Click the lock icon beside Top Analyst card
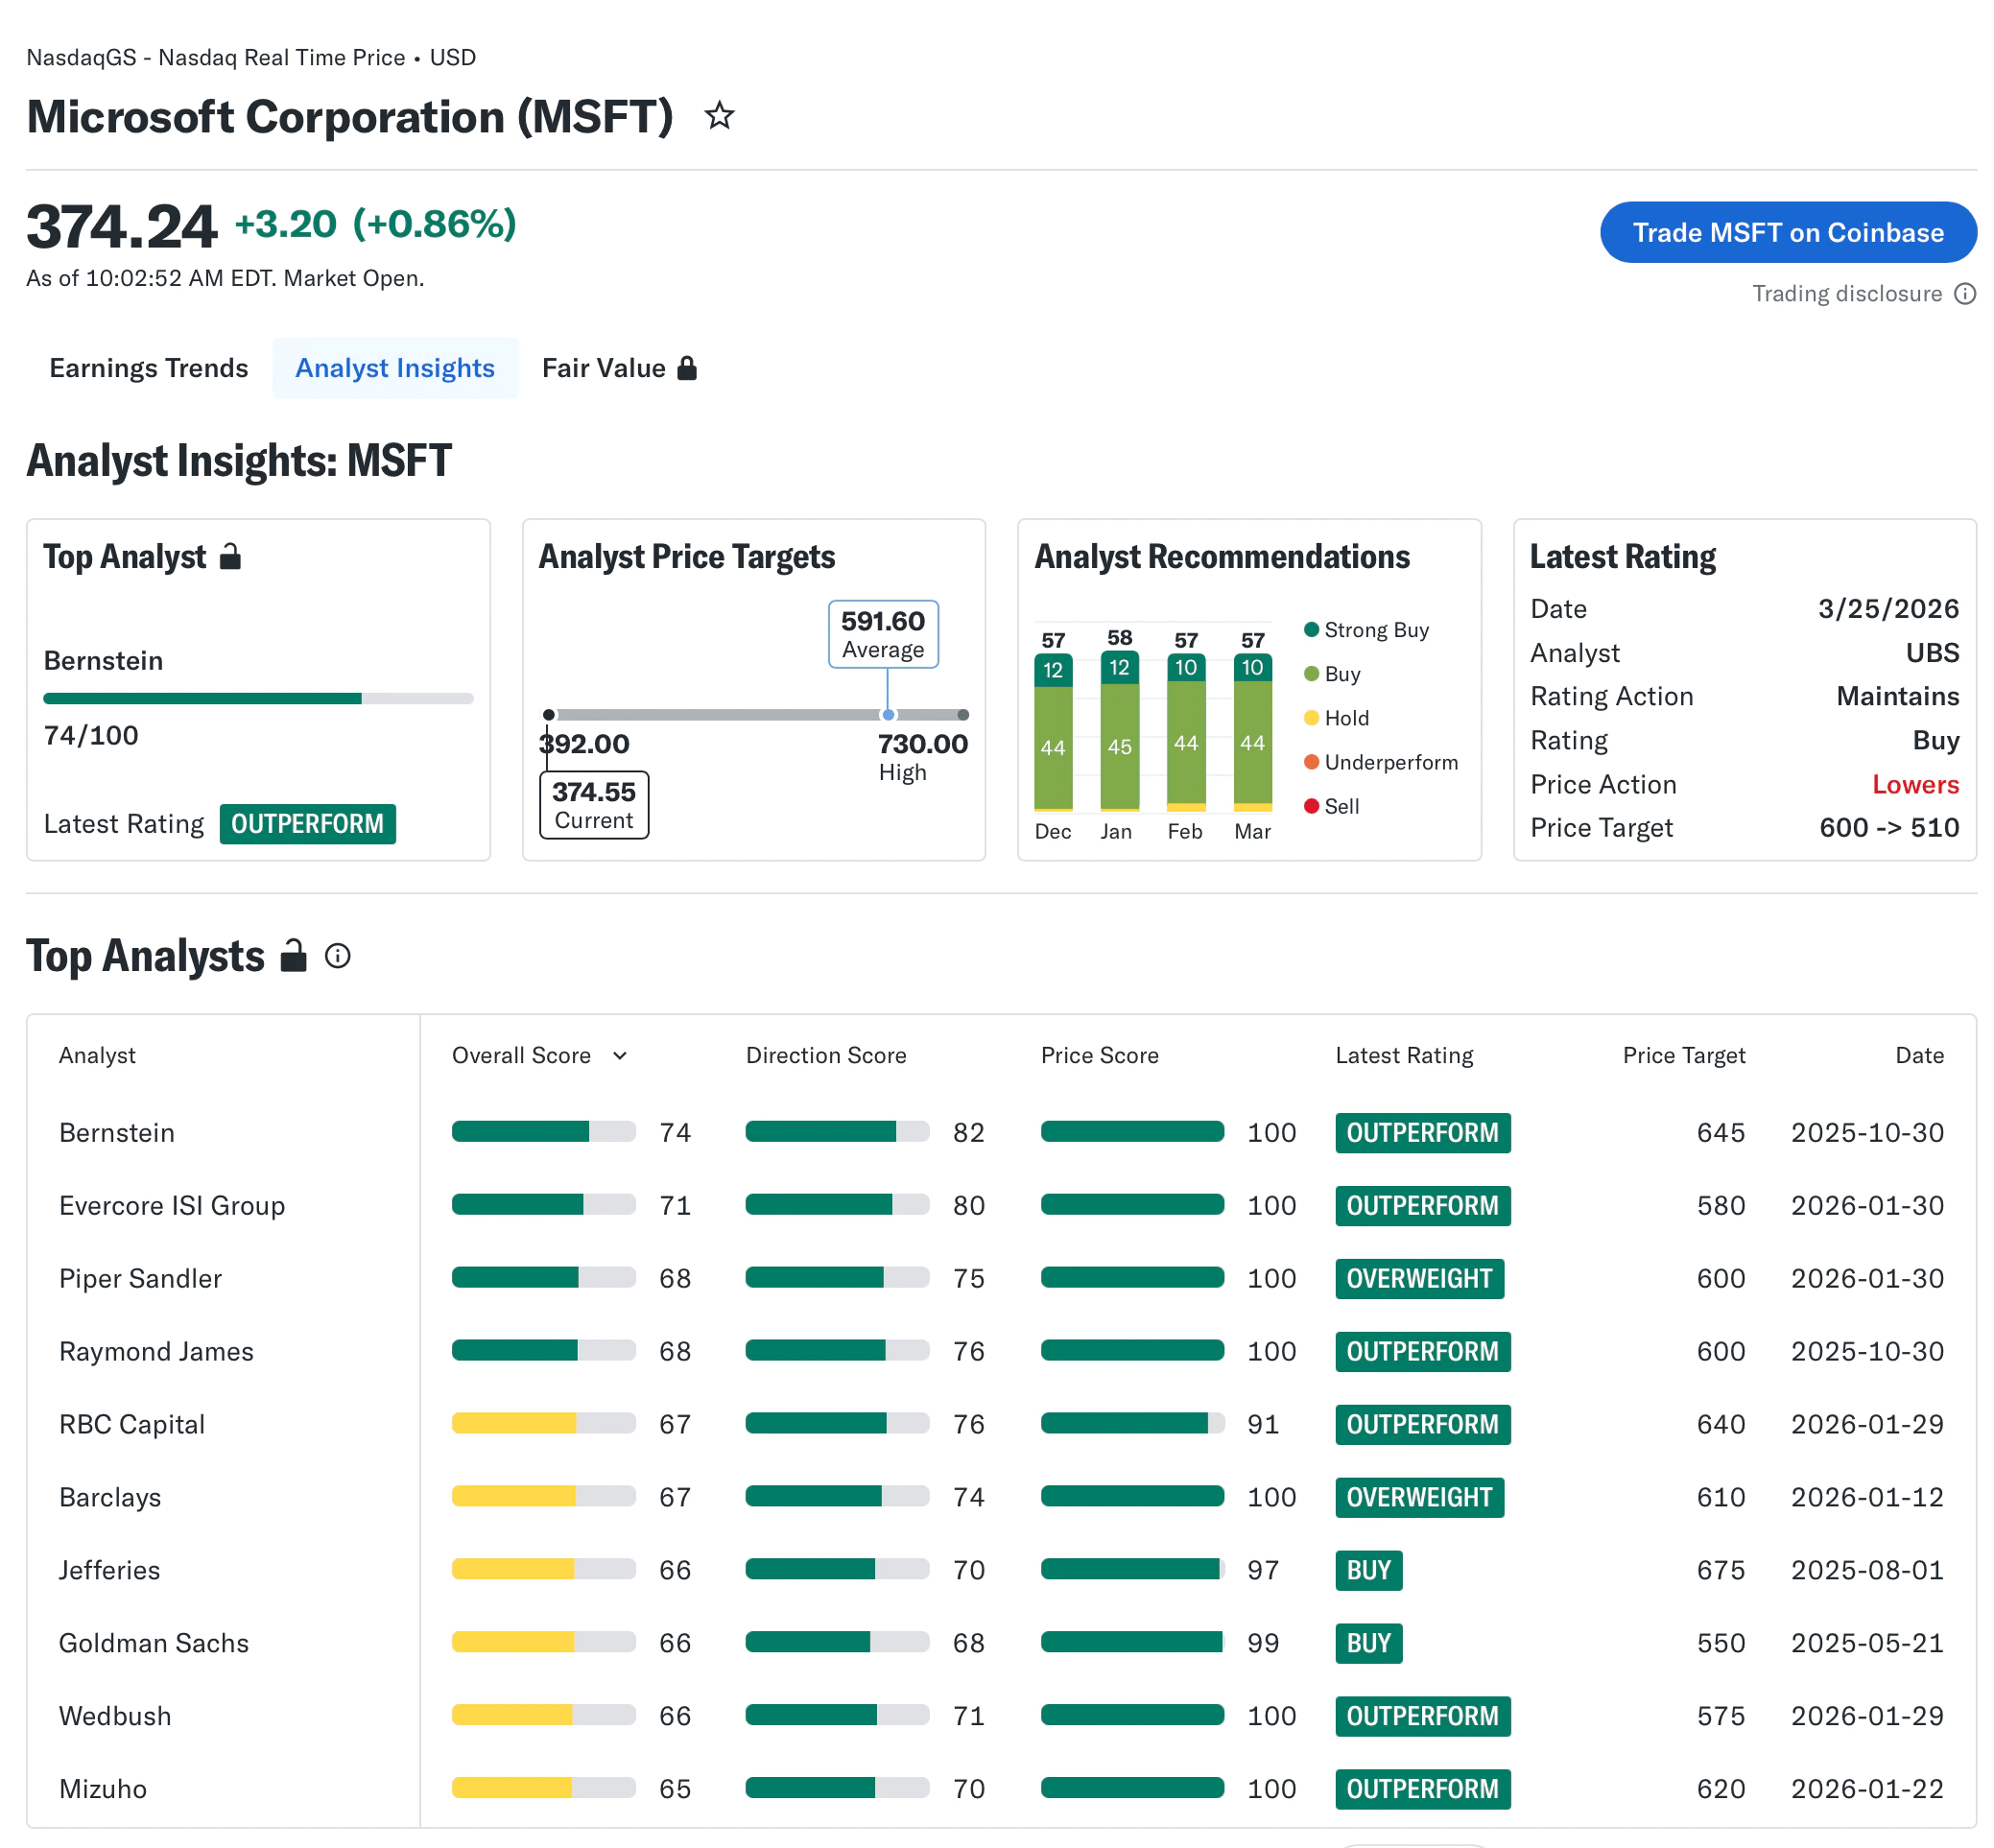The width and height of the screenshot is (1994, 1848). tap(230, 556)
